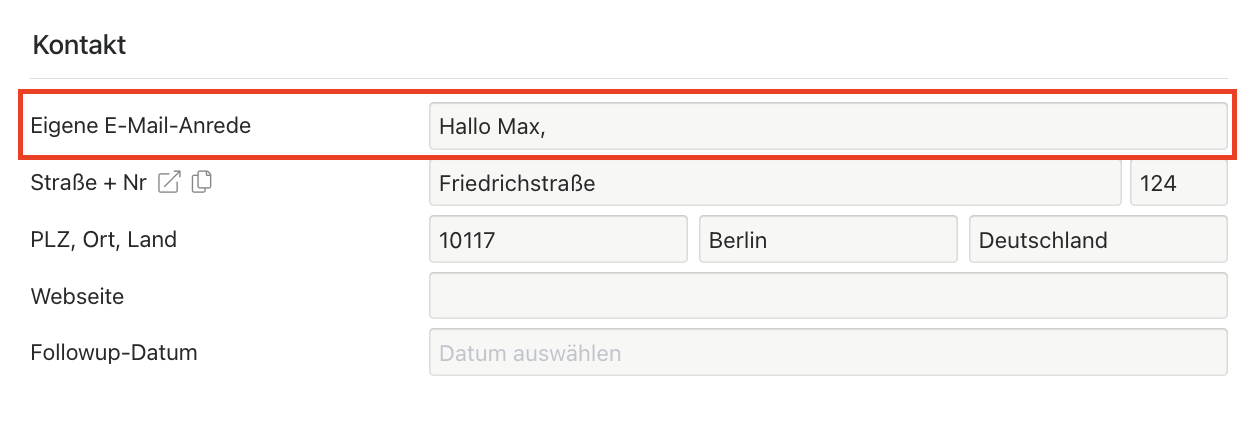
Task: Click the Eigene E-Mail-Anrede label
Action: [x=141, y=126]
